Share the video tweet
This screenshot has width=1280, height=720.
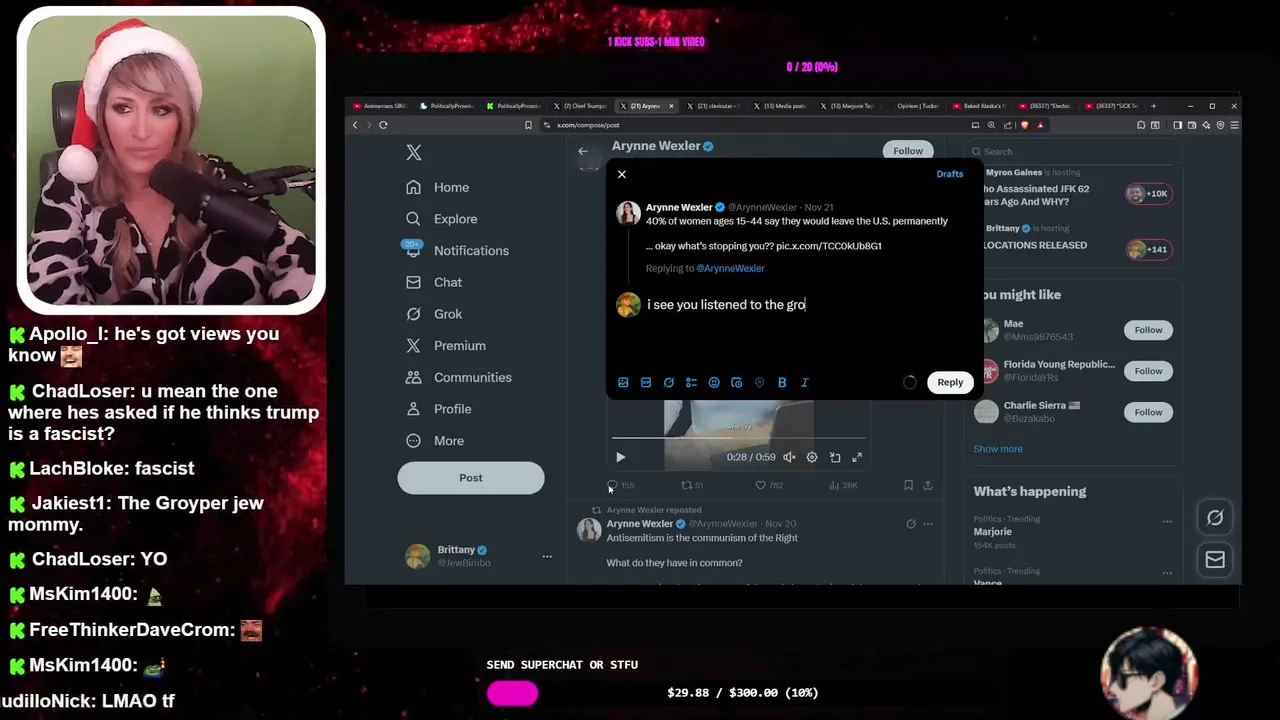[928, 485]
